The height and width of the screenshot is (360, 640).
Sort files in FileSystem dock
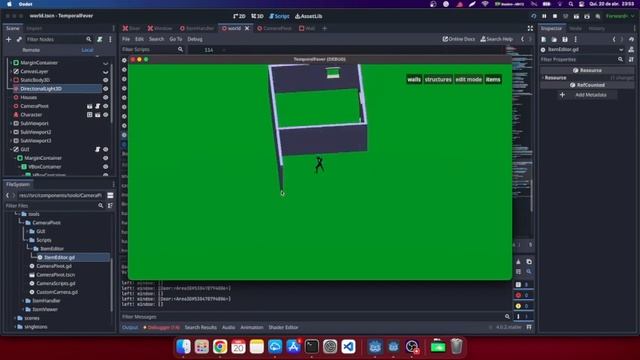tap(110, 206)
